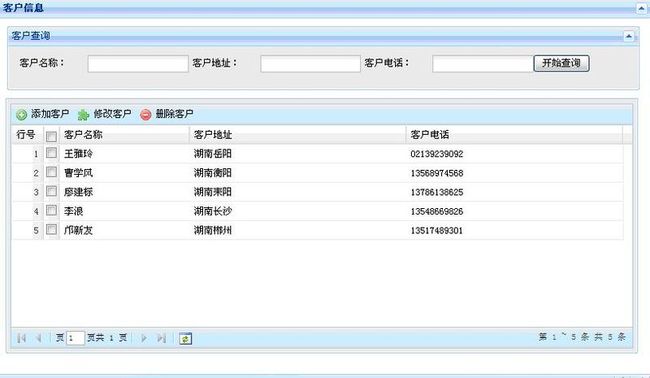The height and width of the screenshot is (378, 650).
Task: Click 添加客户 toolbar label
Action: pos(50,114)
